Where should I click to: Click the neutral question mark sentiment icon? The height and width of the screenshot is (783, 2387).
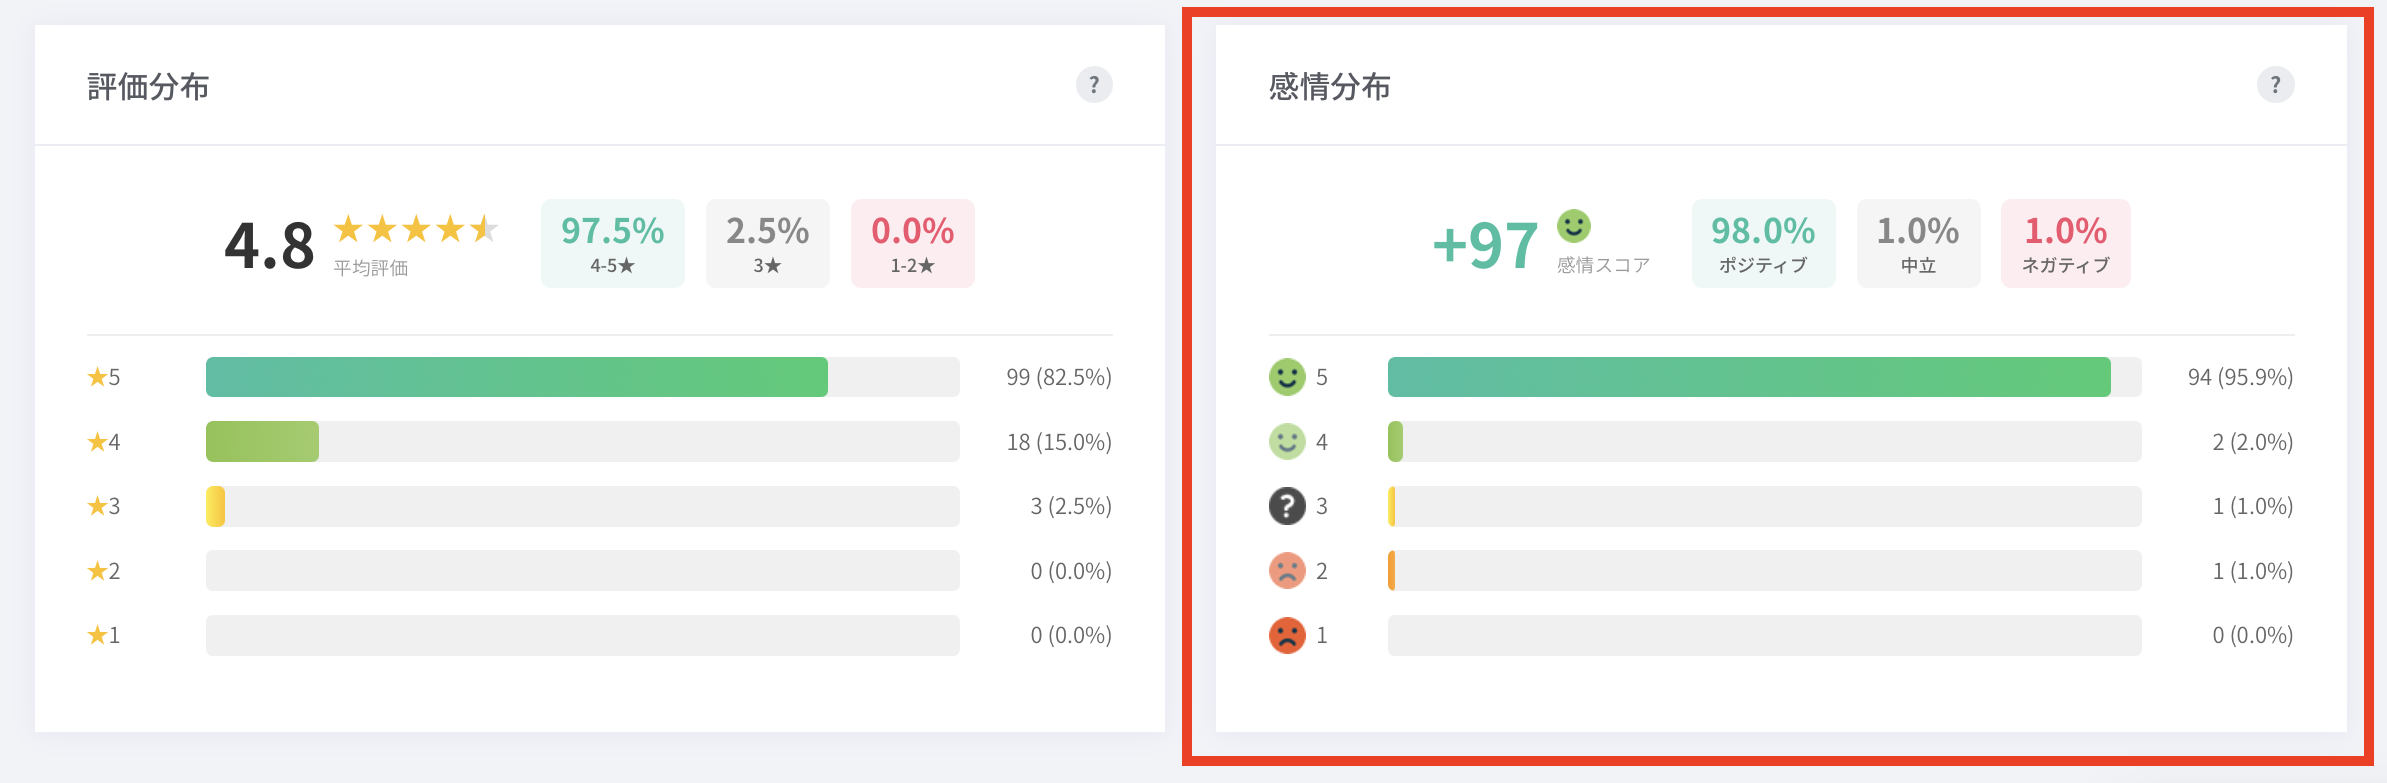1287,506
